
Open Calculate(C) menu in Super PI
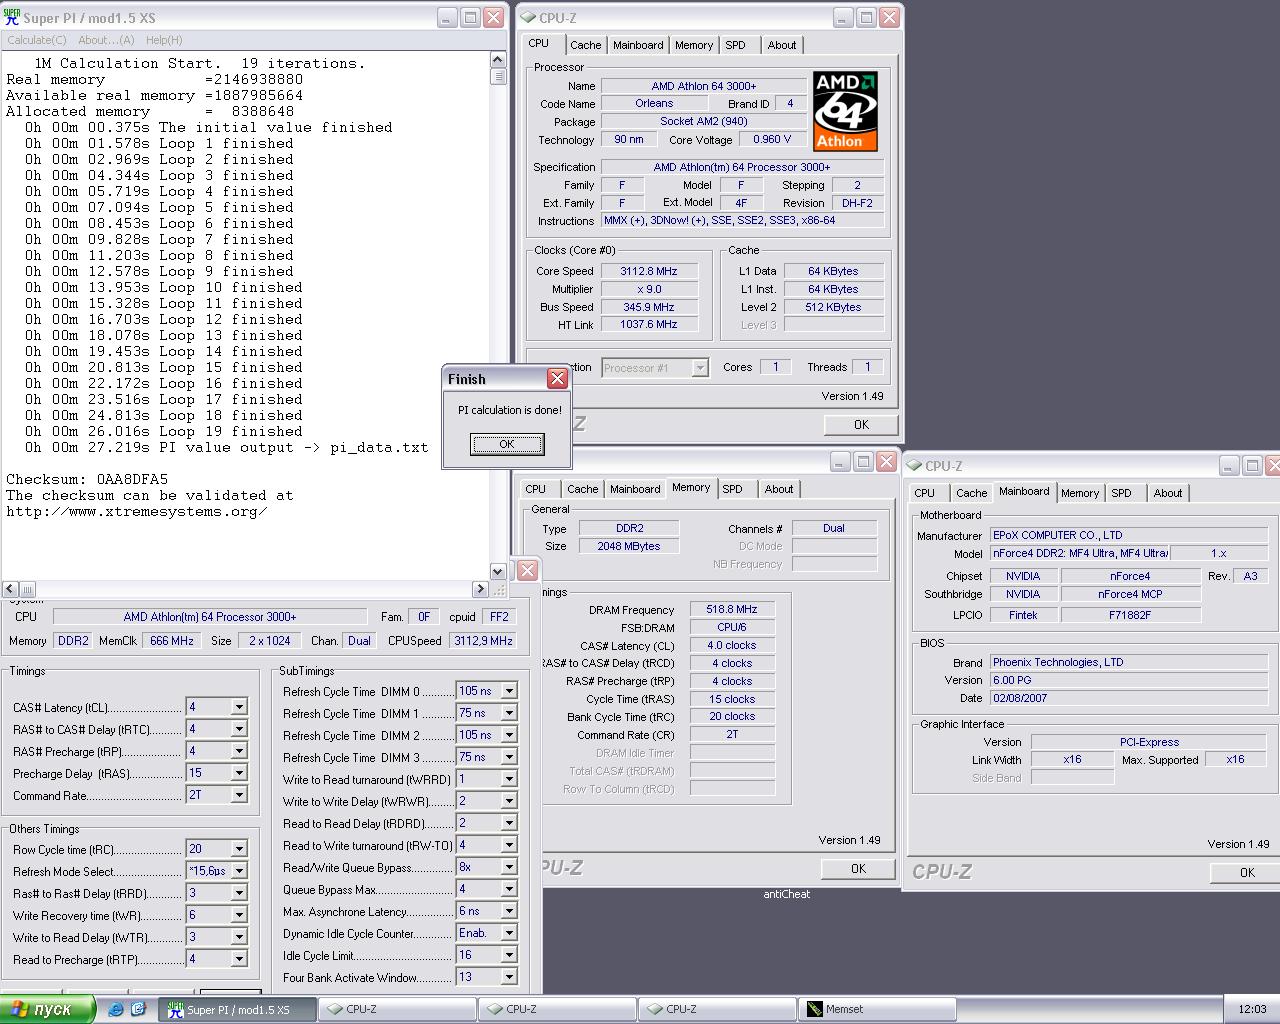coord(37,40)
